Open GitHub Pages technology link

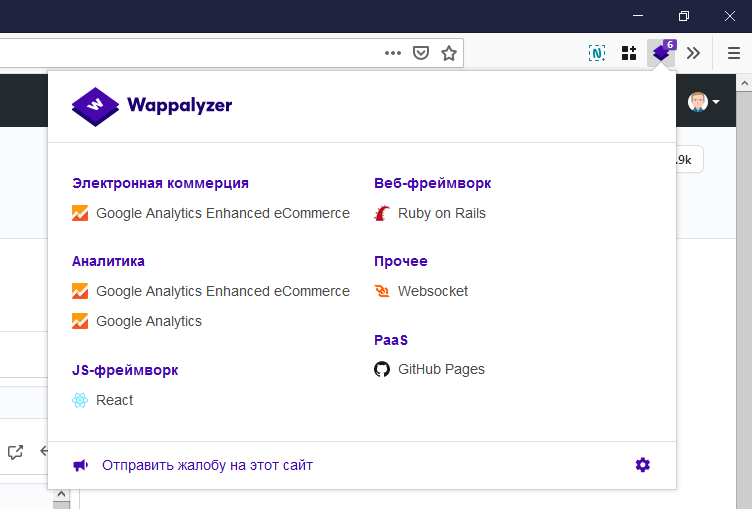coord(441,369)
